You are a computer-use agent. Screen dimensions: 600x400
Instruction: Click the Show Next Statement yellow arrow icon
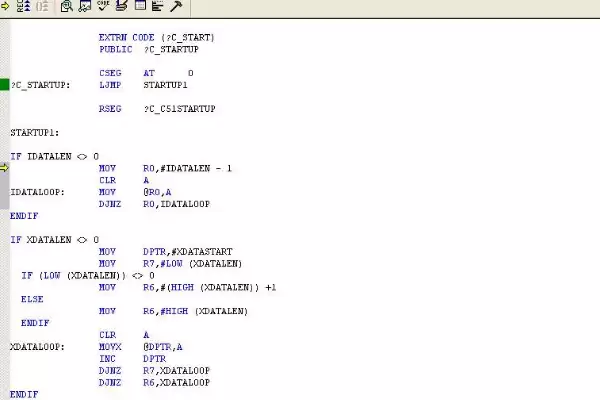tap(5, 6)
